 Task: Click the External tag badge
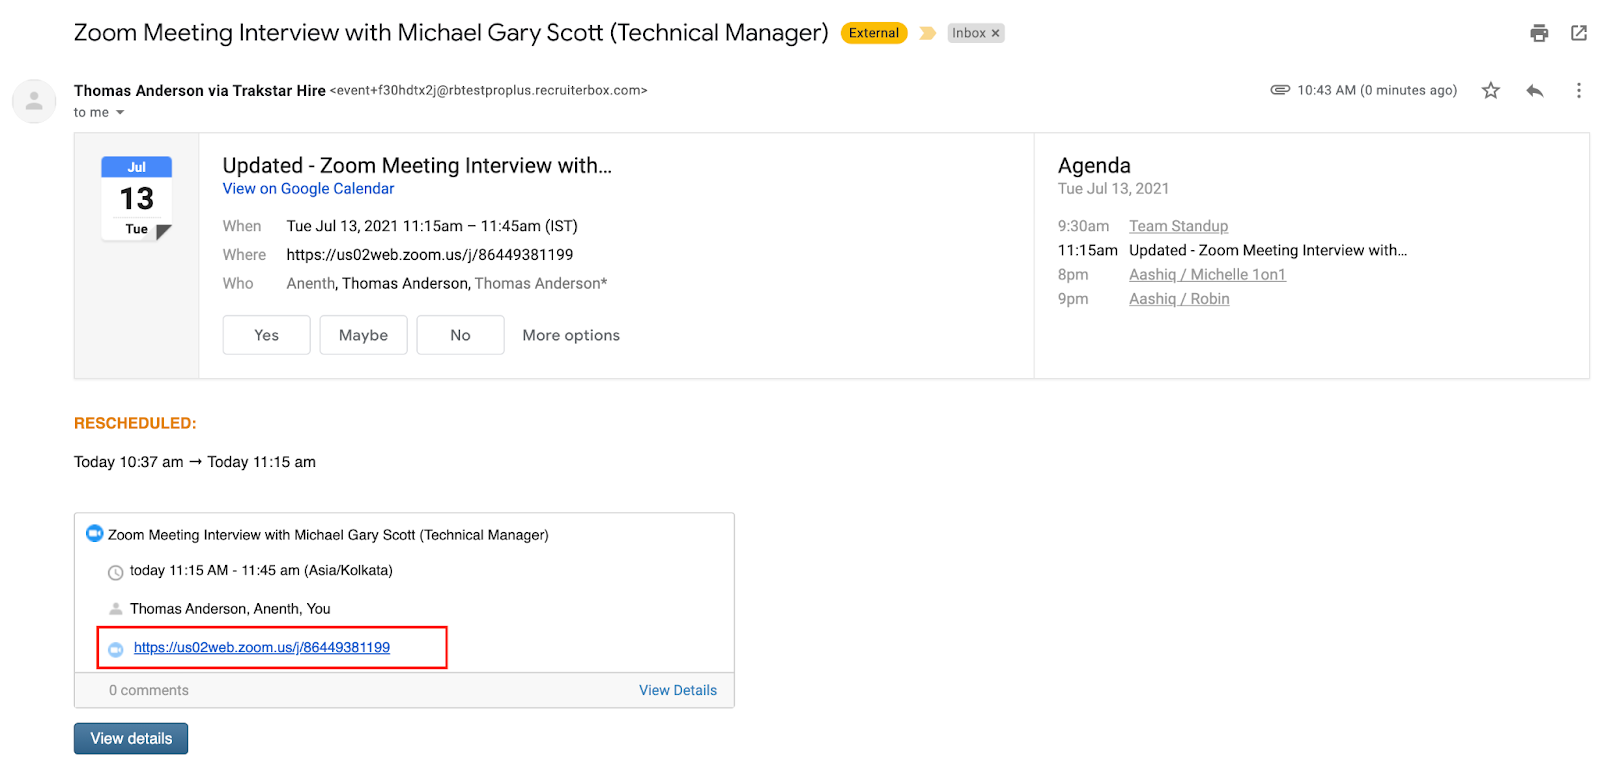[x=874, y=33]
